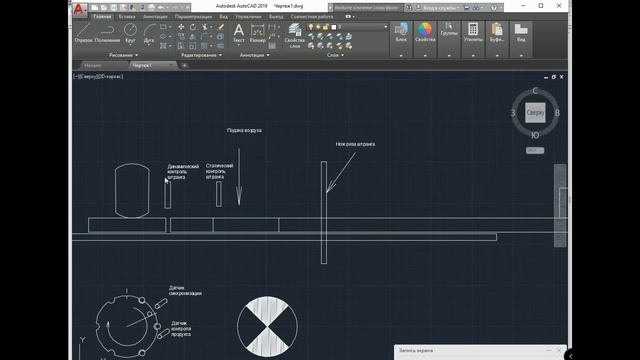The width and height of the screenshot is (640, 360).
Task: Switch to the Вставка ribbon tab
Action: pyautogui.click(x=127, y=17)
